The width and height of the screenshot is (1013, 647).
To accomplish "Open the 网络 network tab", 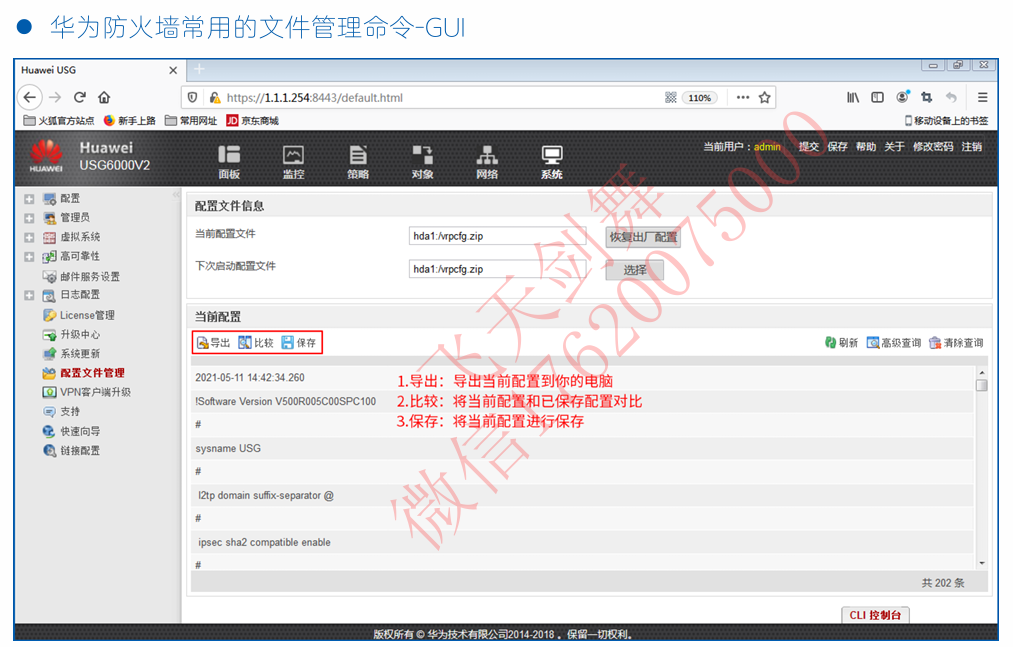I will 487,162.
